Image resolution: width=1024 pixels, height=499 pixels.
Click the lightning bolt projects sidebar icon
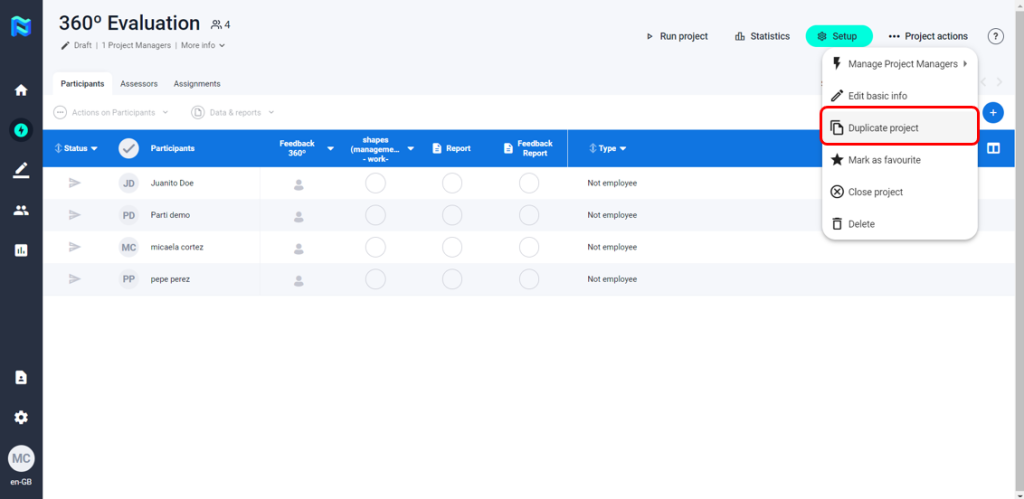21,130
